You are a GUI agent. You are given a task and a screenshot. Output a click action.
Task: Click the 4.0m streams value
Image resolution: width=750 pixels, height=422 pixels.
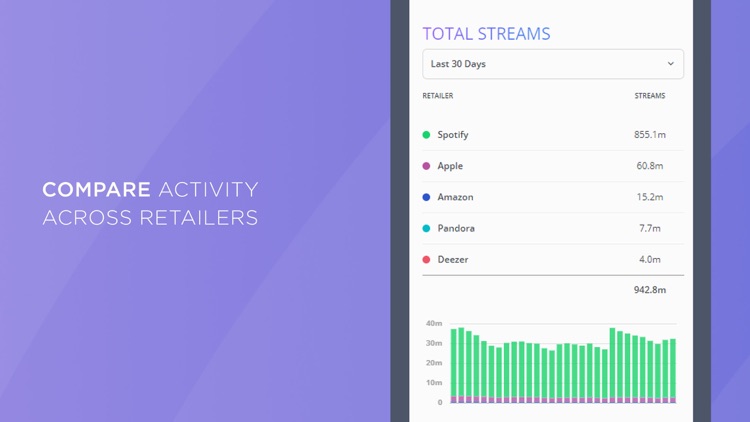pyautogui.click(x=650, y=259)
